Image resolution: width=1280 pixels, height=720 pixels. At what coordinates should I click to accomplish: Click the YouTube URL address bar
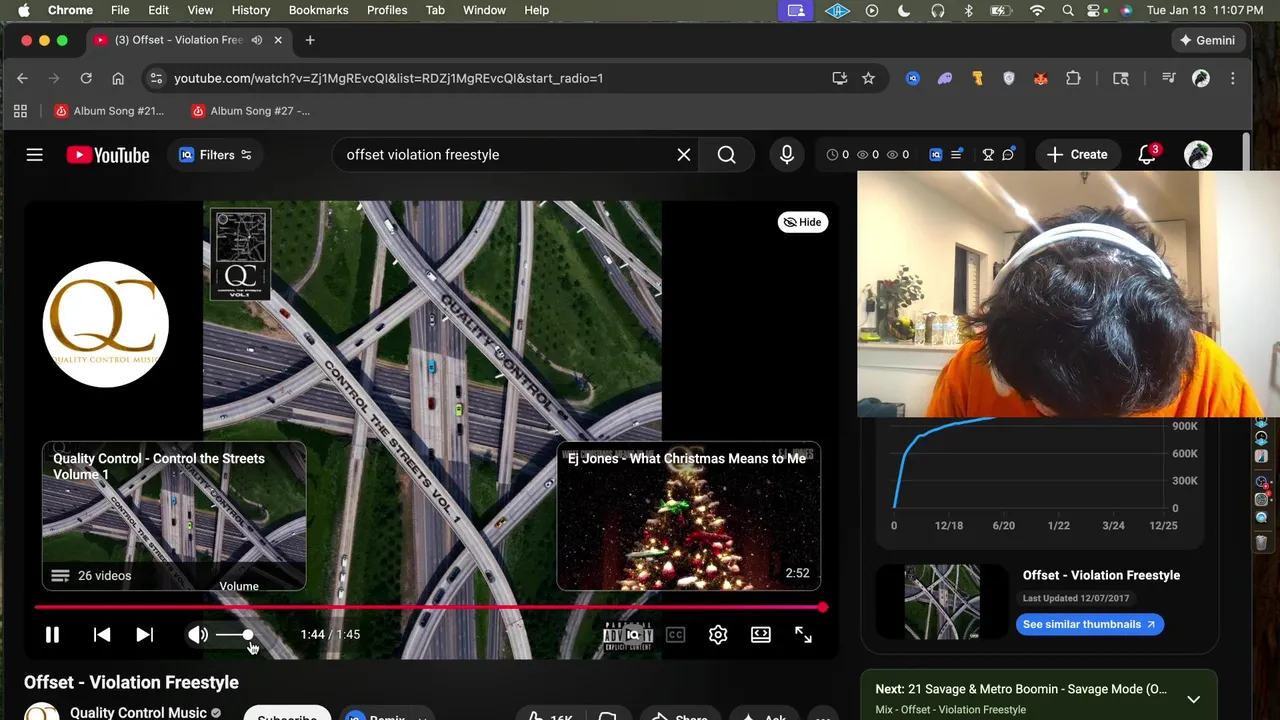388,78
